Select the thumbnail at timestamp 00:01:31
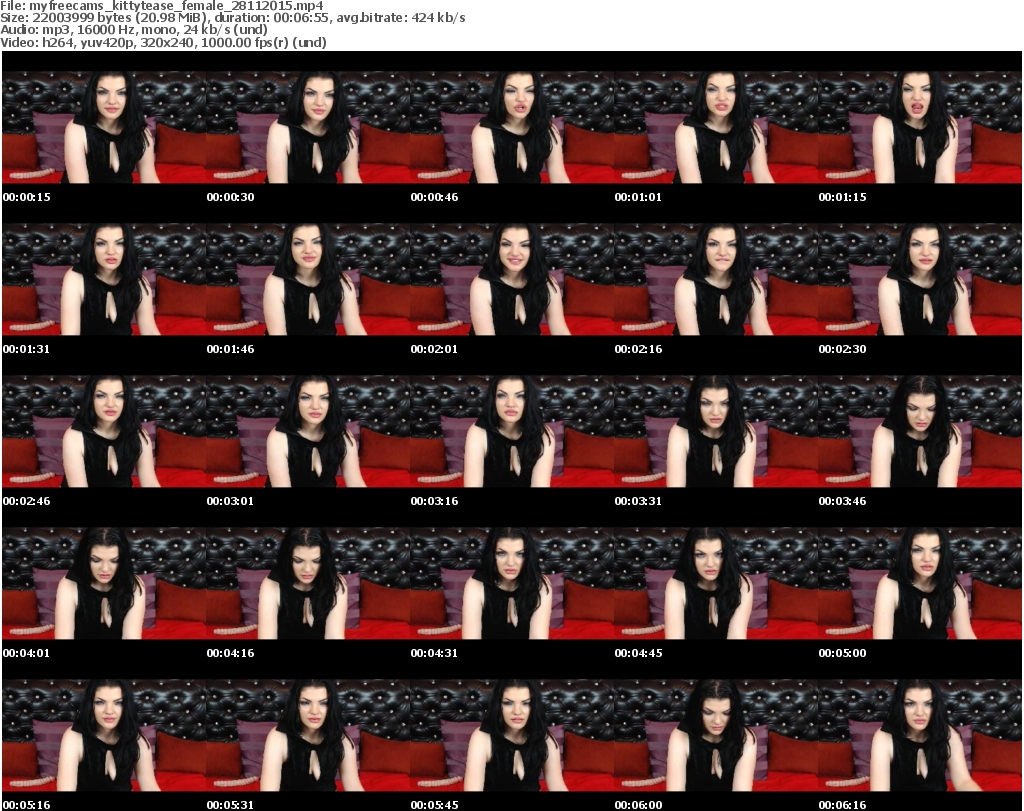Image resolution: width=1024 pixels, height=811 pixels. [x=104, y=279]
